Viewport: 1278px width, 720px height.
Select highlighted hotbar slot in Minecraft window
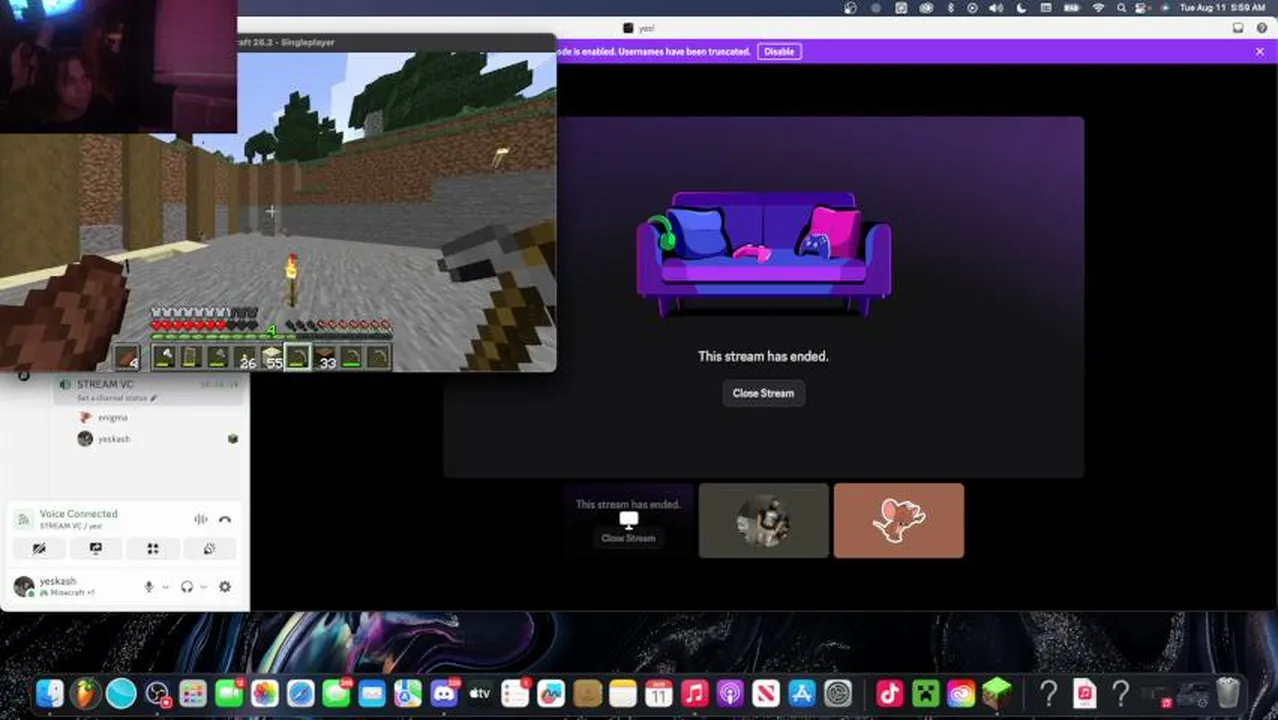click(x=298, y=357)
